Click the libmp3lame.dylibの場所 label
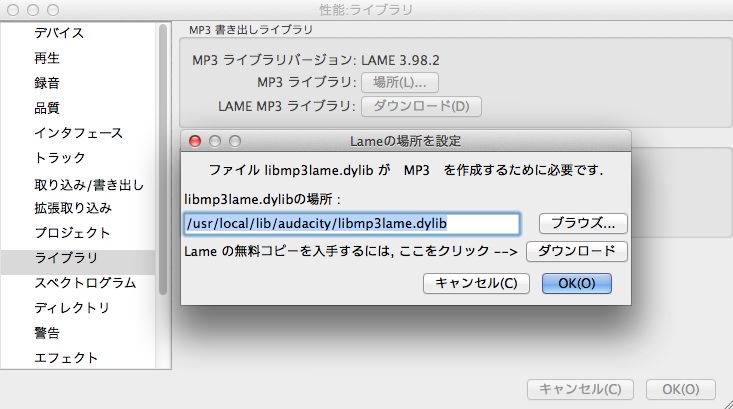733x409 pixels. point(263,199)
